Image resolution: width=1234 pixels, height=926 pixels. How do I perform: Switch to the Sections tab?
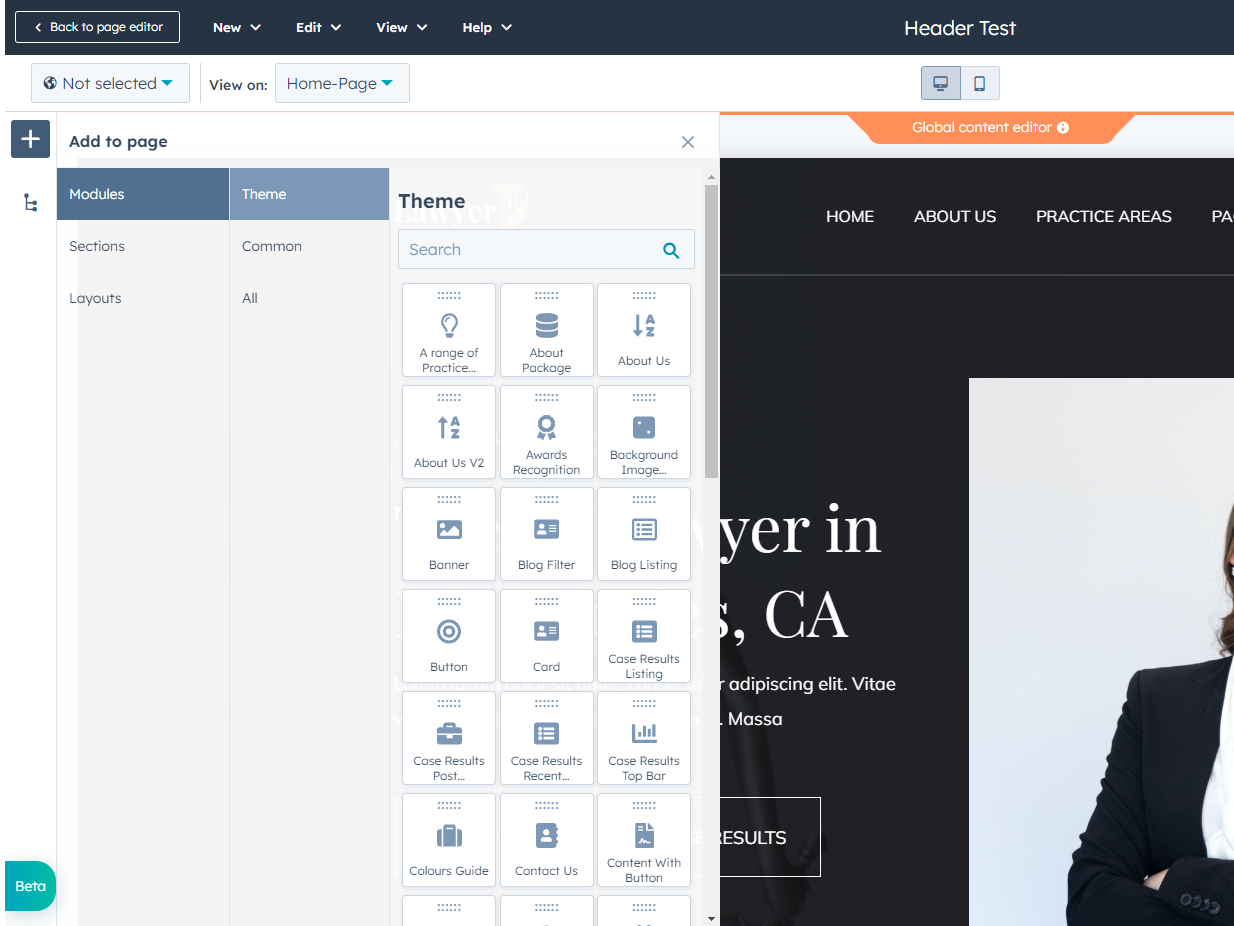97,246
